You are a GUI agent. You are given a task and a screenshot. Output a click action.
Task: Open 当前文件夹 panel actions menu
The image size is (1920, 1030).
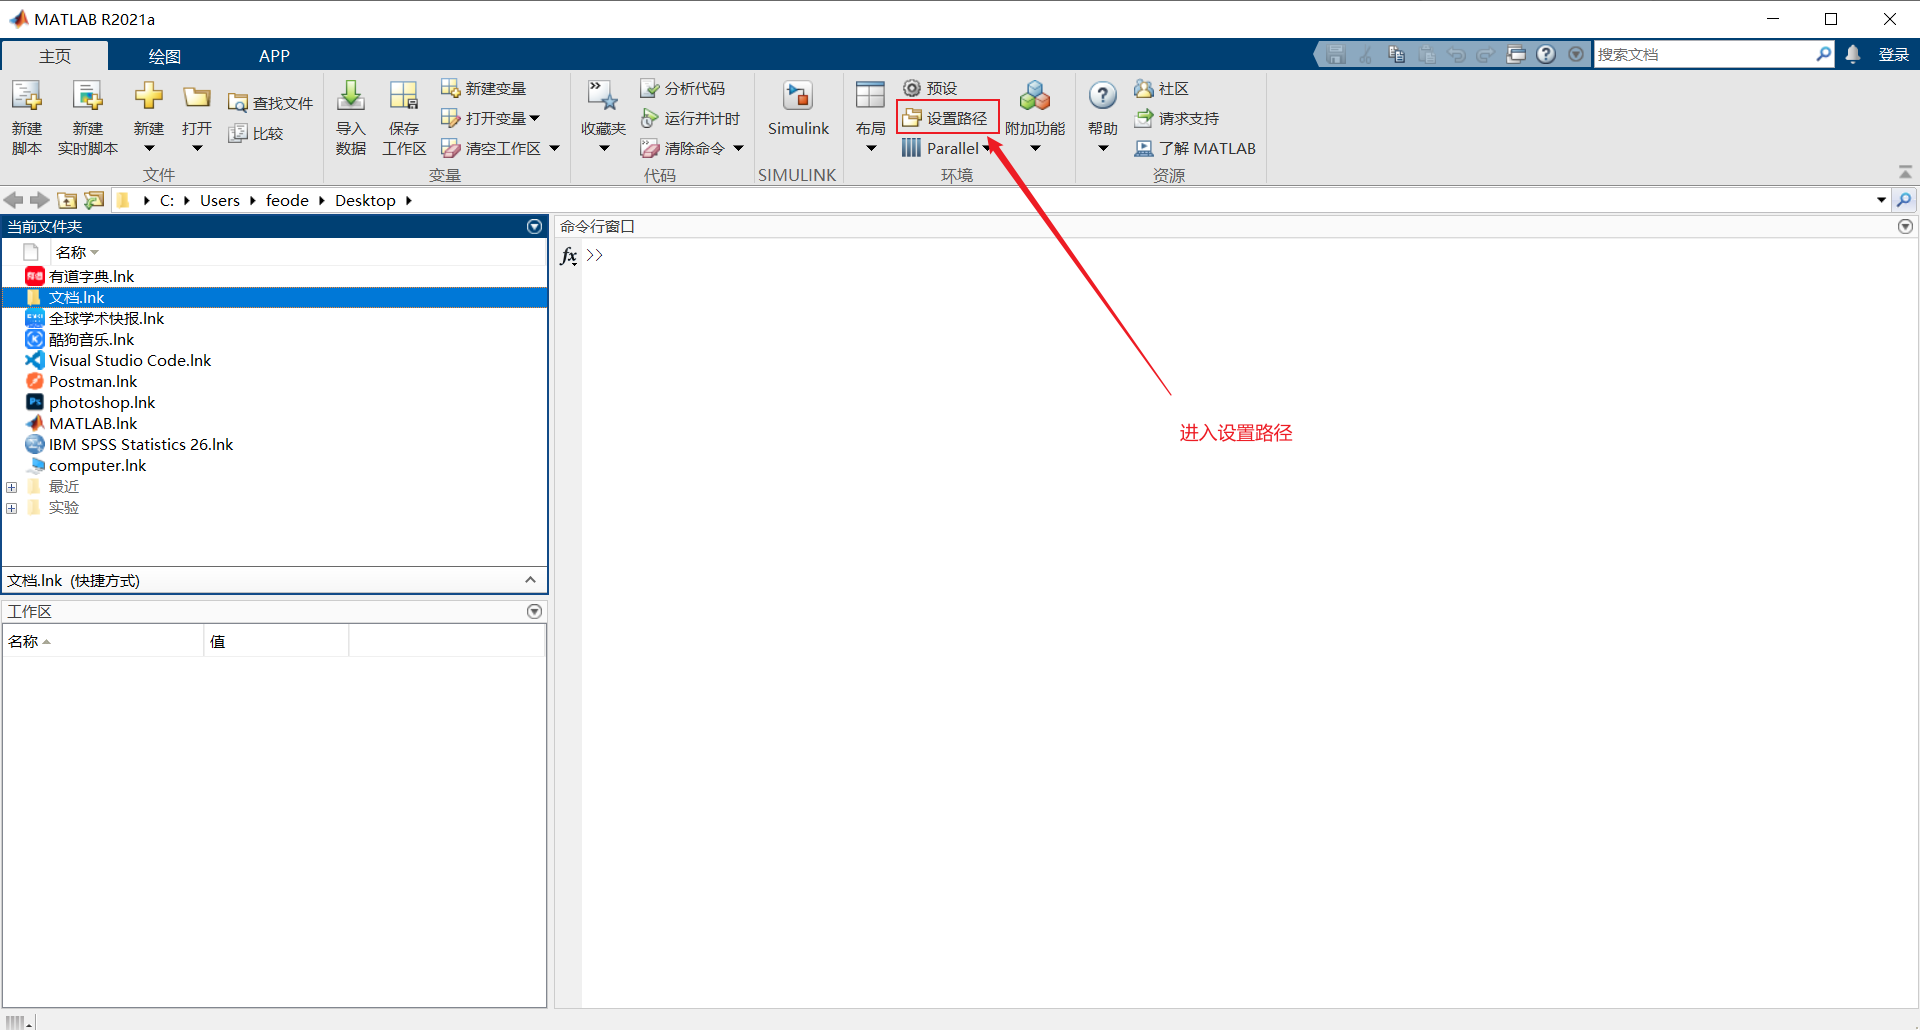[535, 227]
